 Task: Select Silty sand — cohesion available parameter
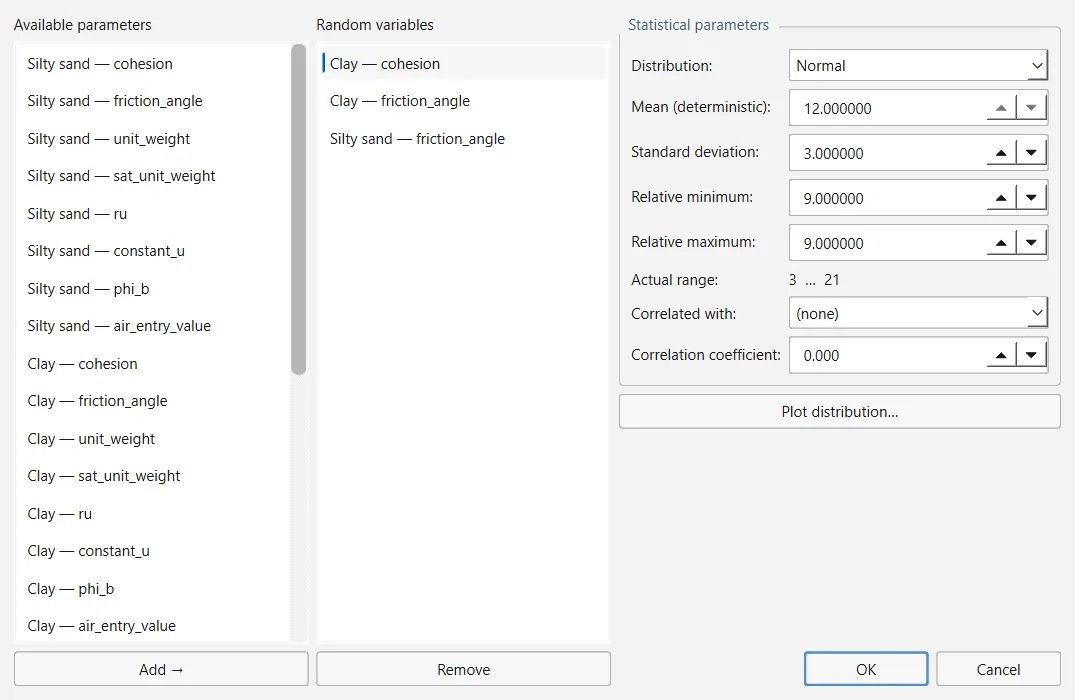pos(154,64)
